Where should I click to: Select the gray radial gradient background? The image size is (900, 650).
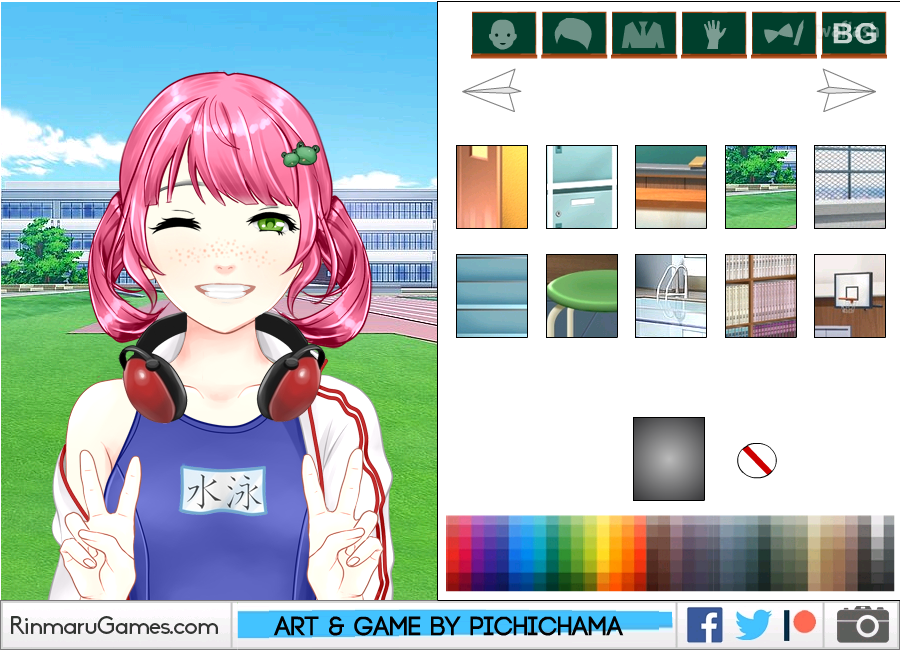click(669, 459)
